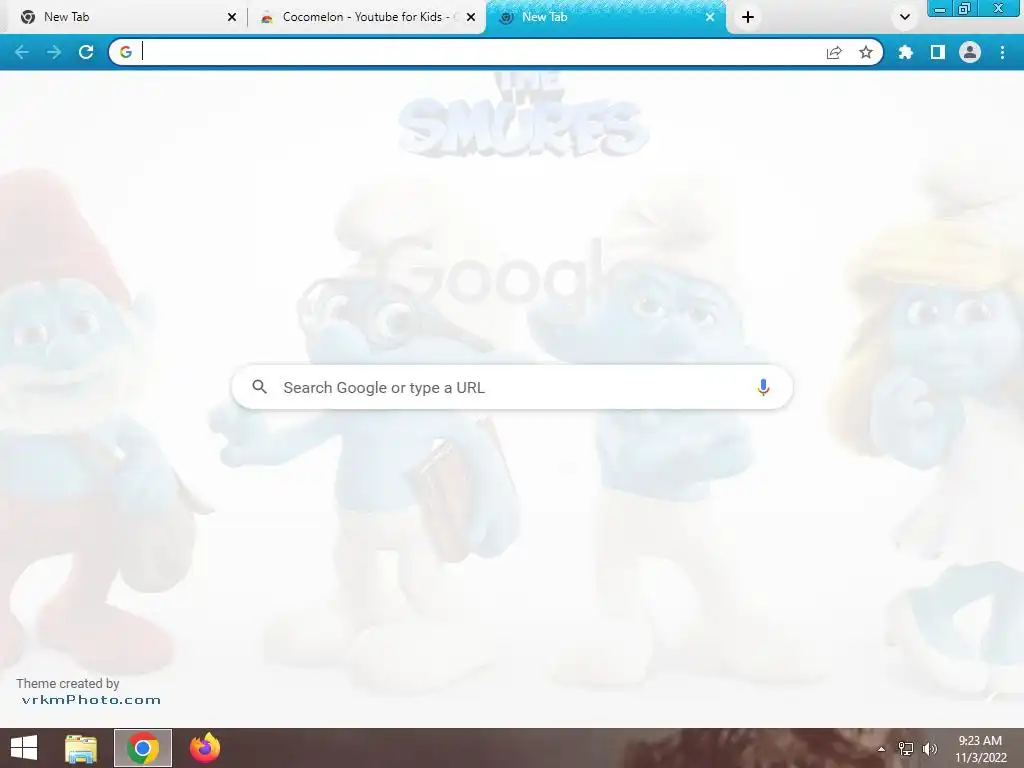Reload the current page
The height and width of the screenshot is (768, 1024).
click(86, 52)
